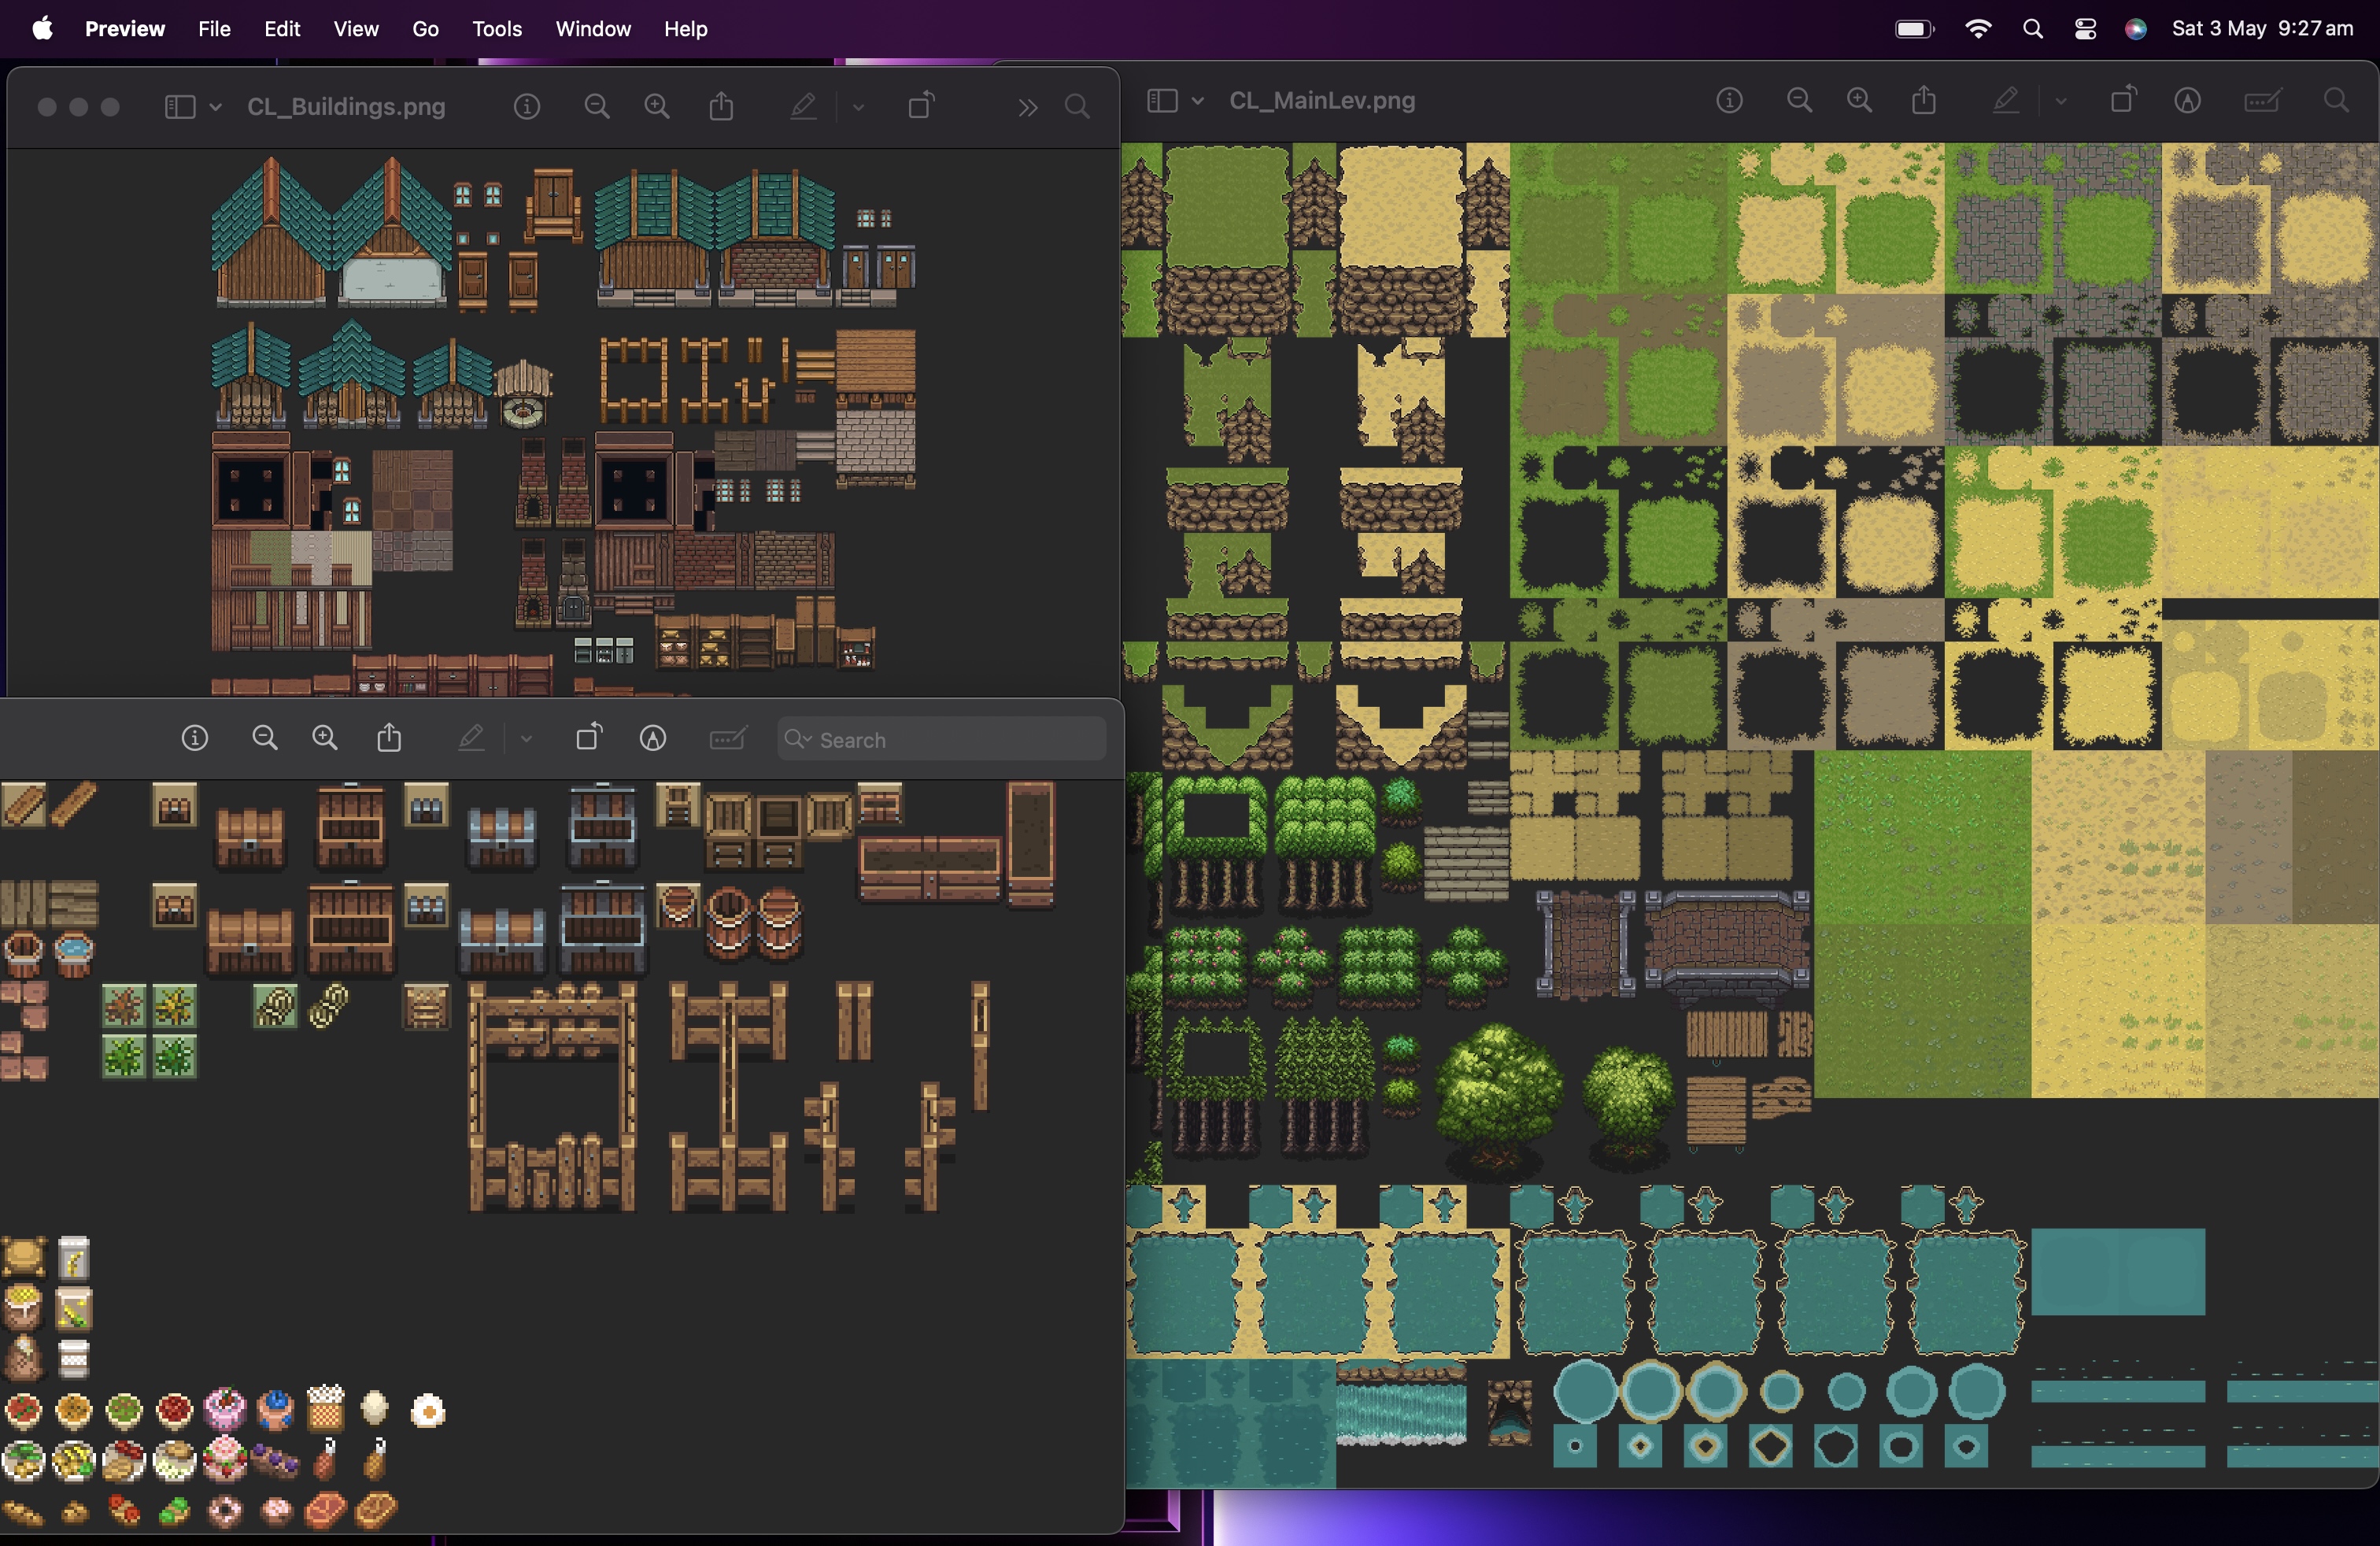Show more toolbar items in CL_Buildings.png
Screen dimensions: 2380x1546
coord(1027,107)
